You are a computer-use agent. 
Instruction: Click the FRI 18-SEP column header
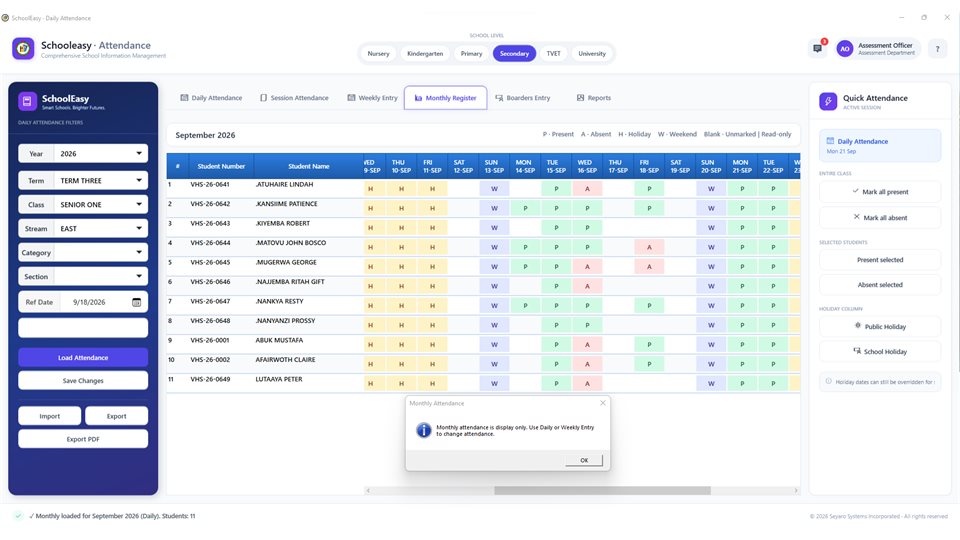click(x=649, y=166)
